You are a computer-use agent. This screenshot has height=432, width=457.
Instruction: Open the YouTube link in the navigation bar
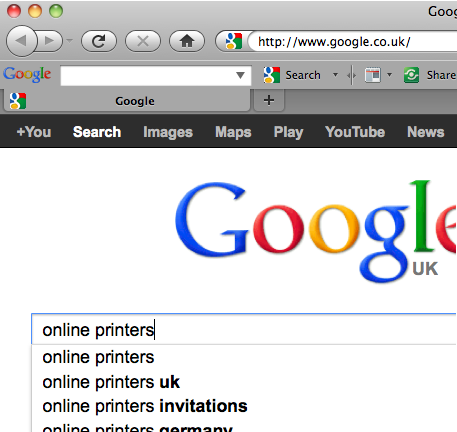(355, 132)
